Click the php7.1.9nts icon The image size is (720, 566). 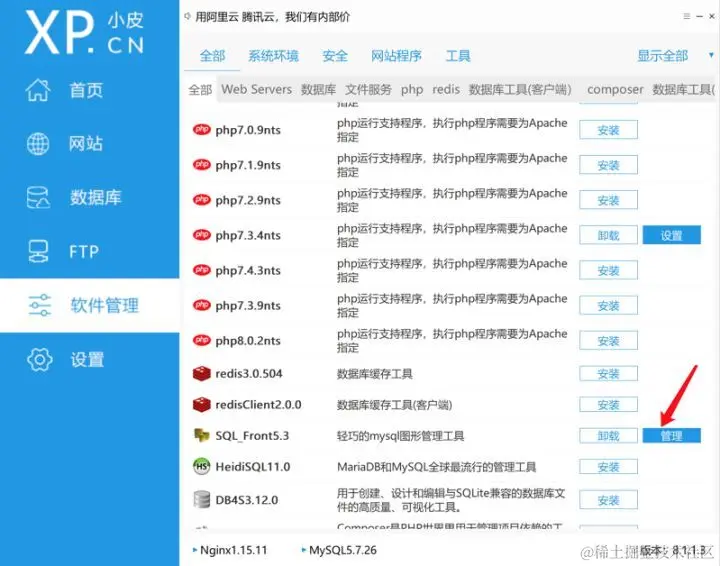click(x=202, y=164)
